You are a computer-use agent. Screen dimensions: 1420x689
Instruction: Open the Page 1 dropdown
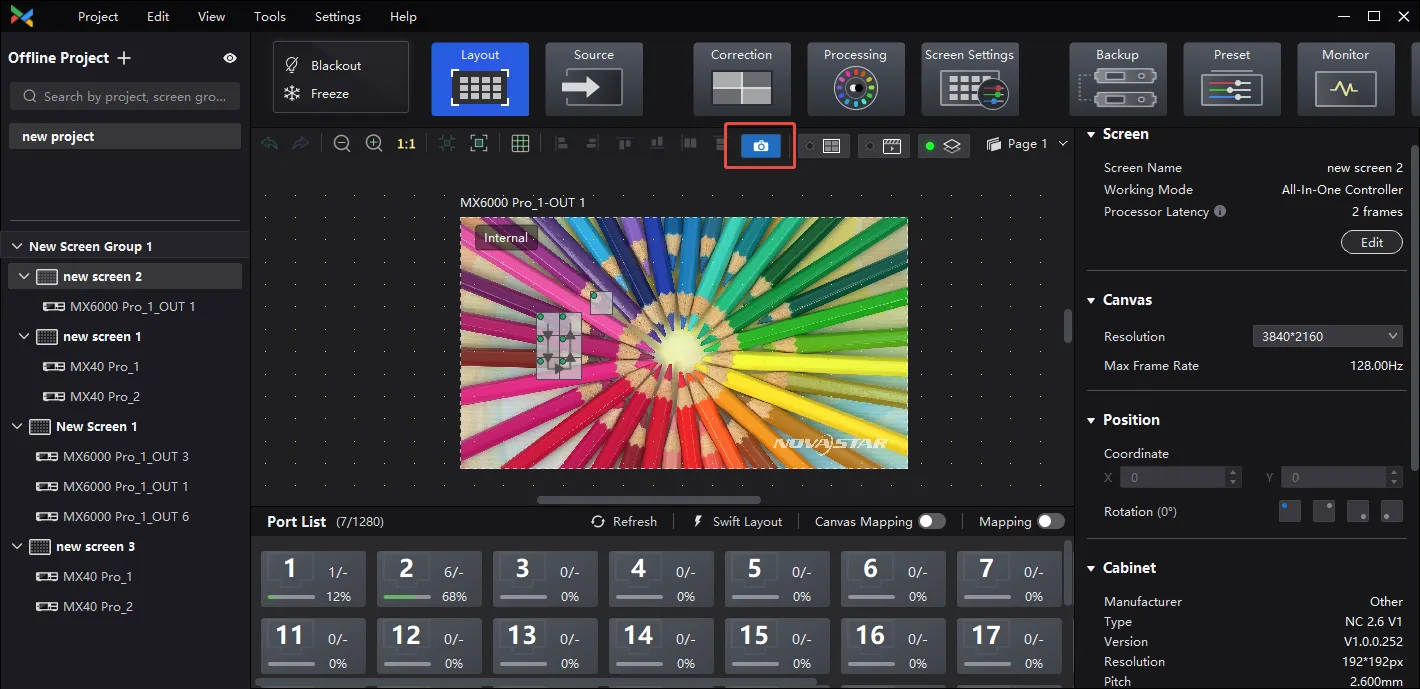pos(1027,144)
